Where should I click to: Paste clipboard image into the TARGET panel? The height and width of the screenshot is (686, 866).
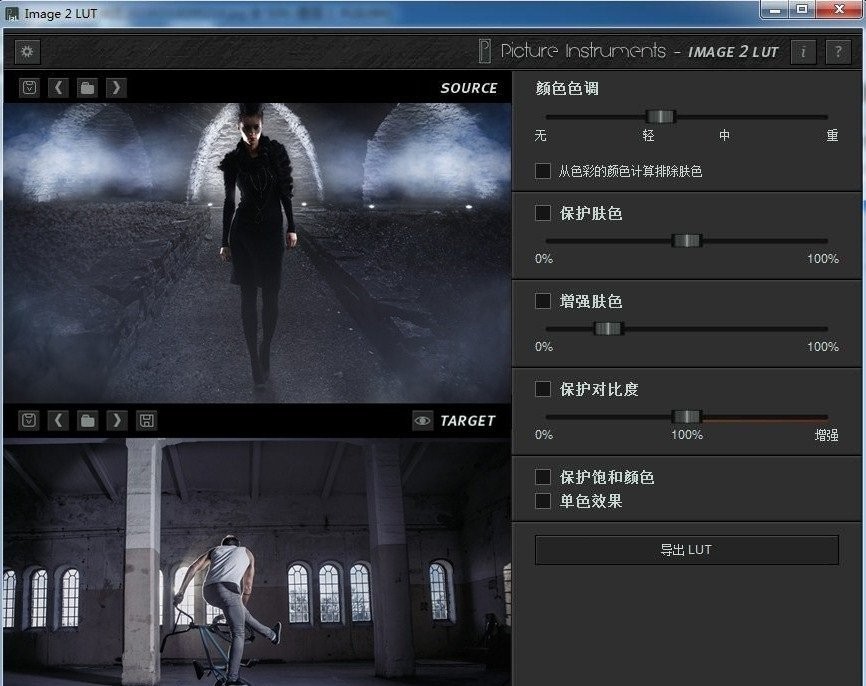(x=28, y=420)
